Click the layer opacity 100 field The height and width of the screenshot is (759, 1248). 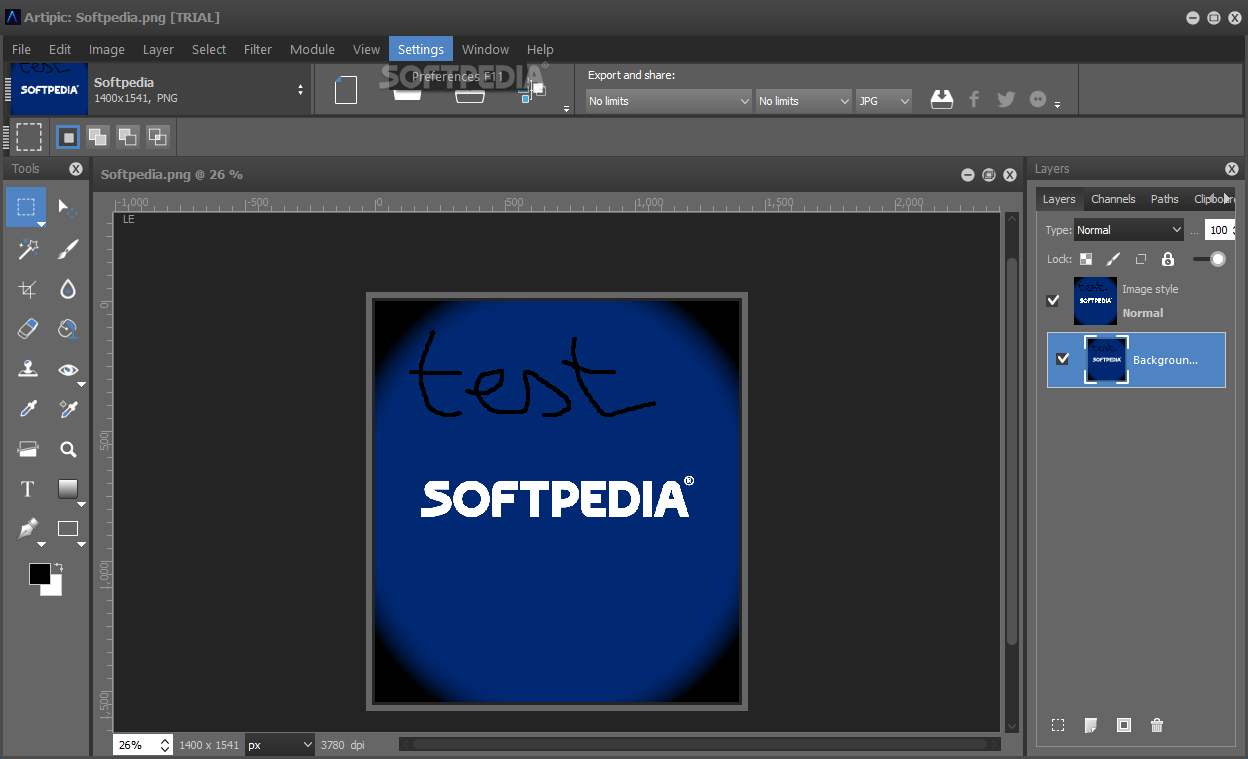point(1218,230)
